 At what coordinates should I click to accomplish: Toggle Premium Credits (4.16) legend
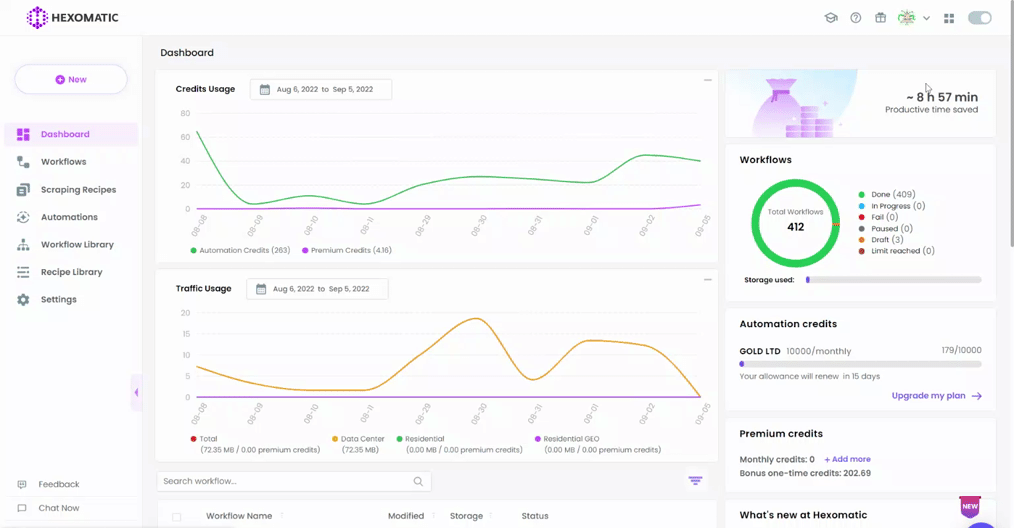[347, 250]
